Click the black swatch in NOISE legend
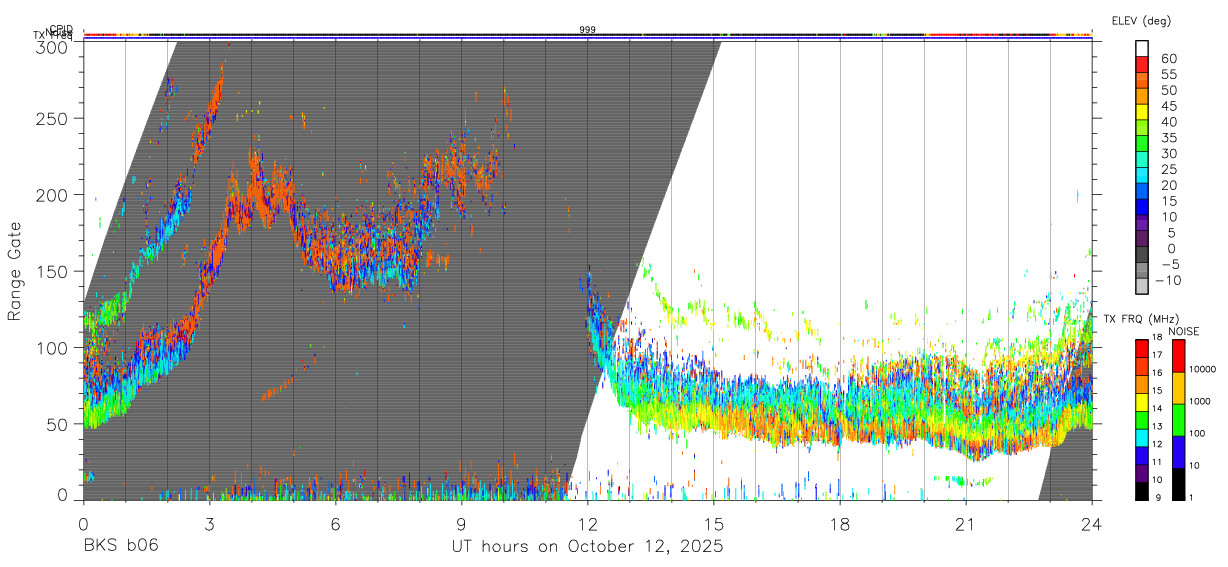 tap(1178, 484)
